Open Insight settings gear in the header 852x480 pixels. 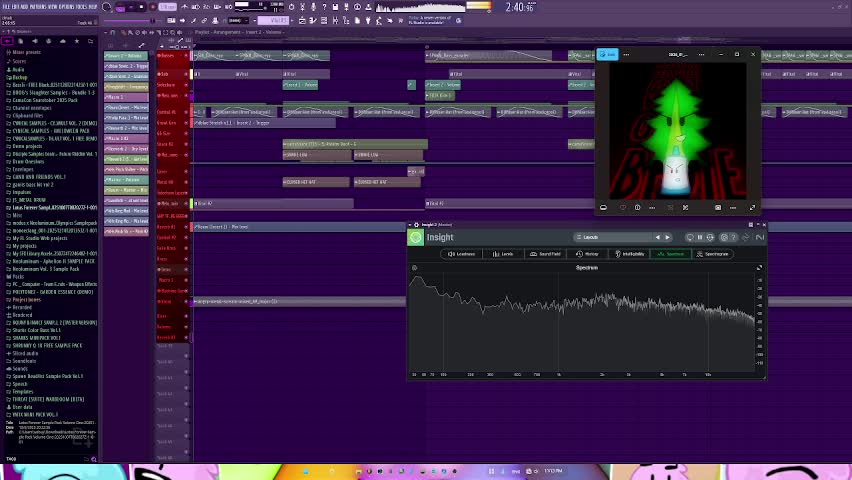(x=724, y=238)
